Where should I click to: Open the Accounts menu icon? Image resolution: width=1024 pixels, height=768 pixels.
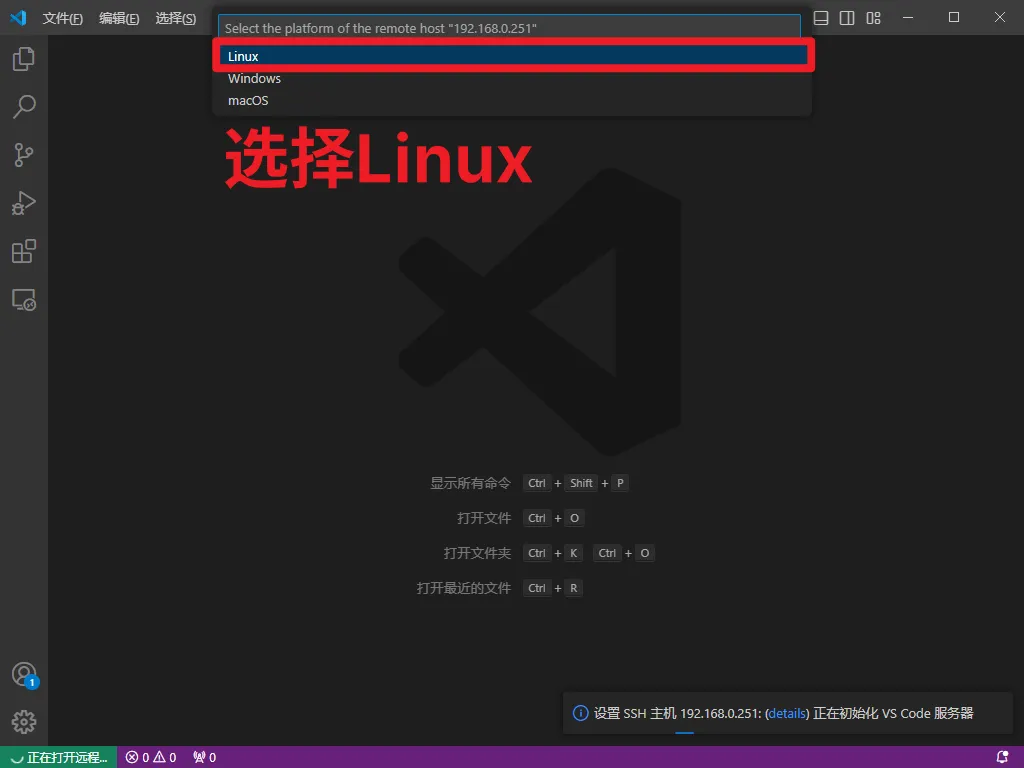(24, 674)
